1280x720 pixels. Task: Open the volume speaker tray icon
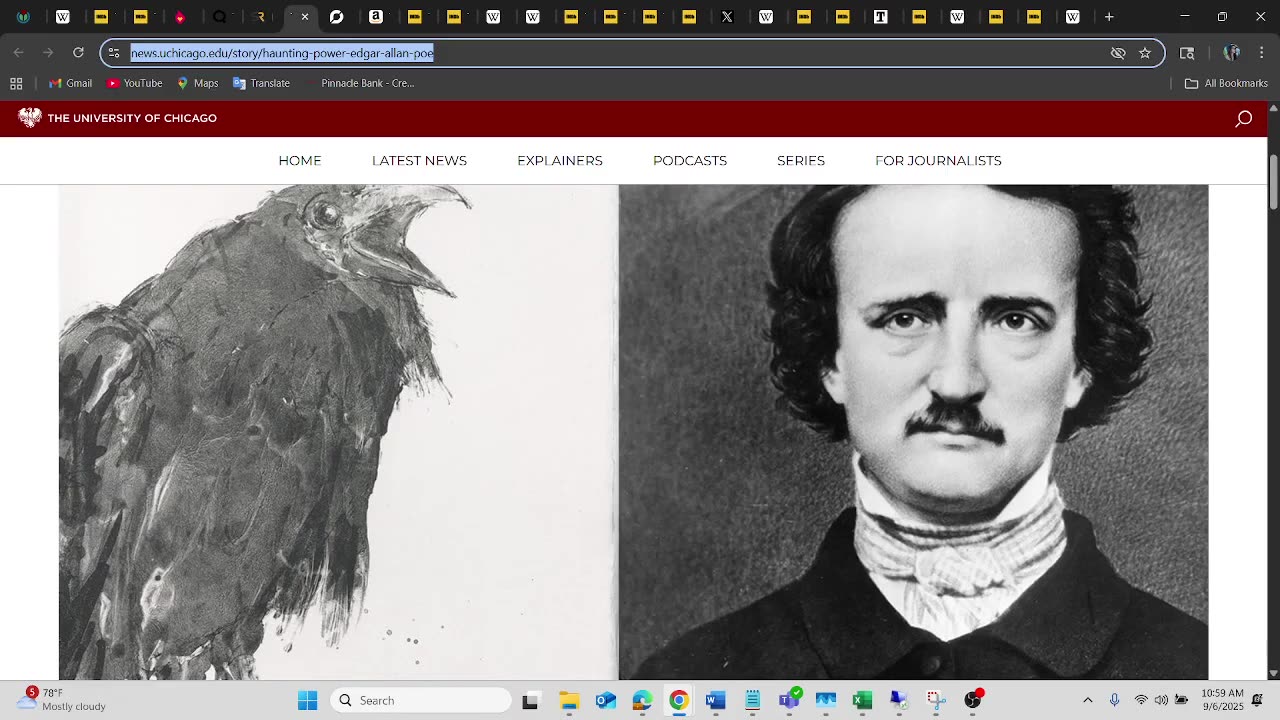pyautogui.click(x=1161, y=700)
